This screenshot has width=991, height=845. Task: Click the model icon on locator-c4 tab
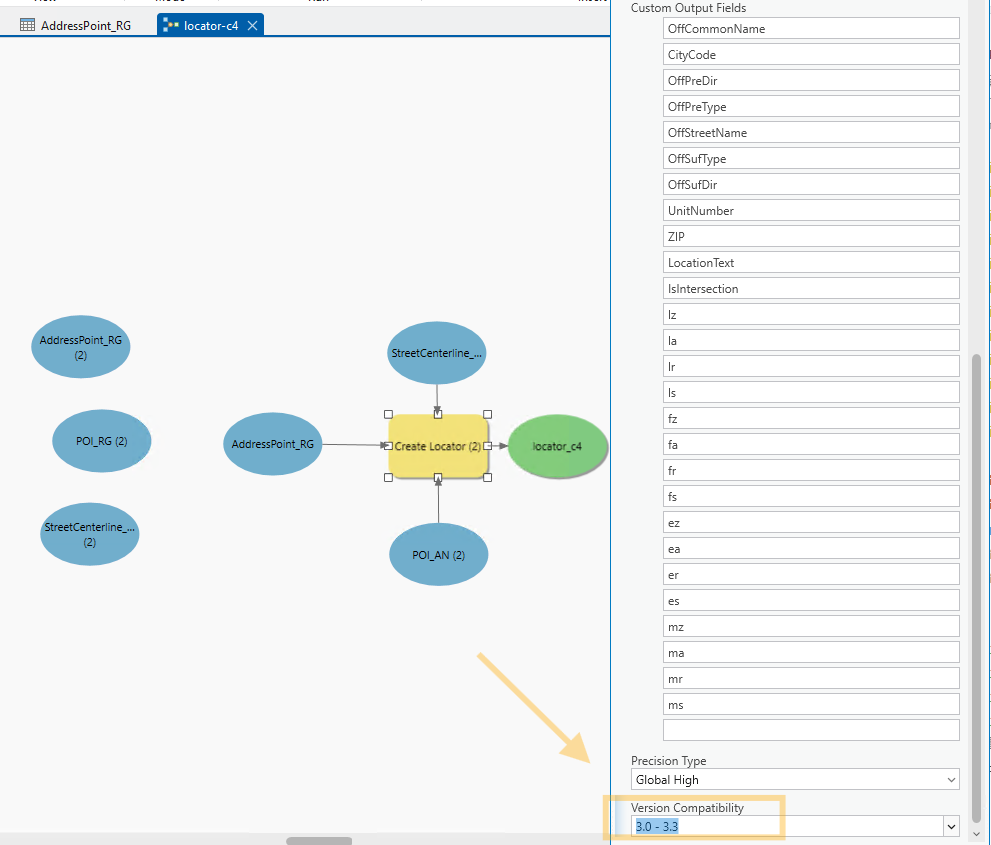(x=171, y=26)
